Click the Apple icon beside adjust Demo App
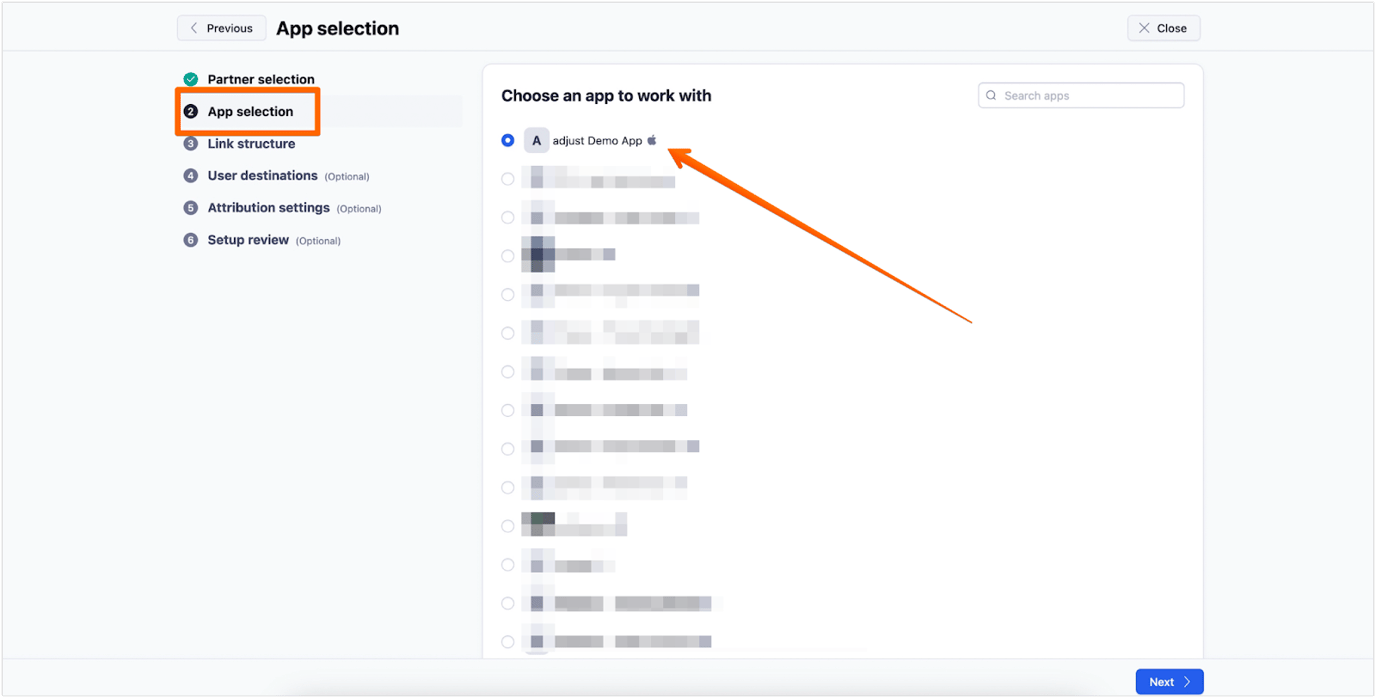The height and width of the screenshot is (698, 1376). coord(652,140)
